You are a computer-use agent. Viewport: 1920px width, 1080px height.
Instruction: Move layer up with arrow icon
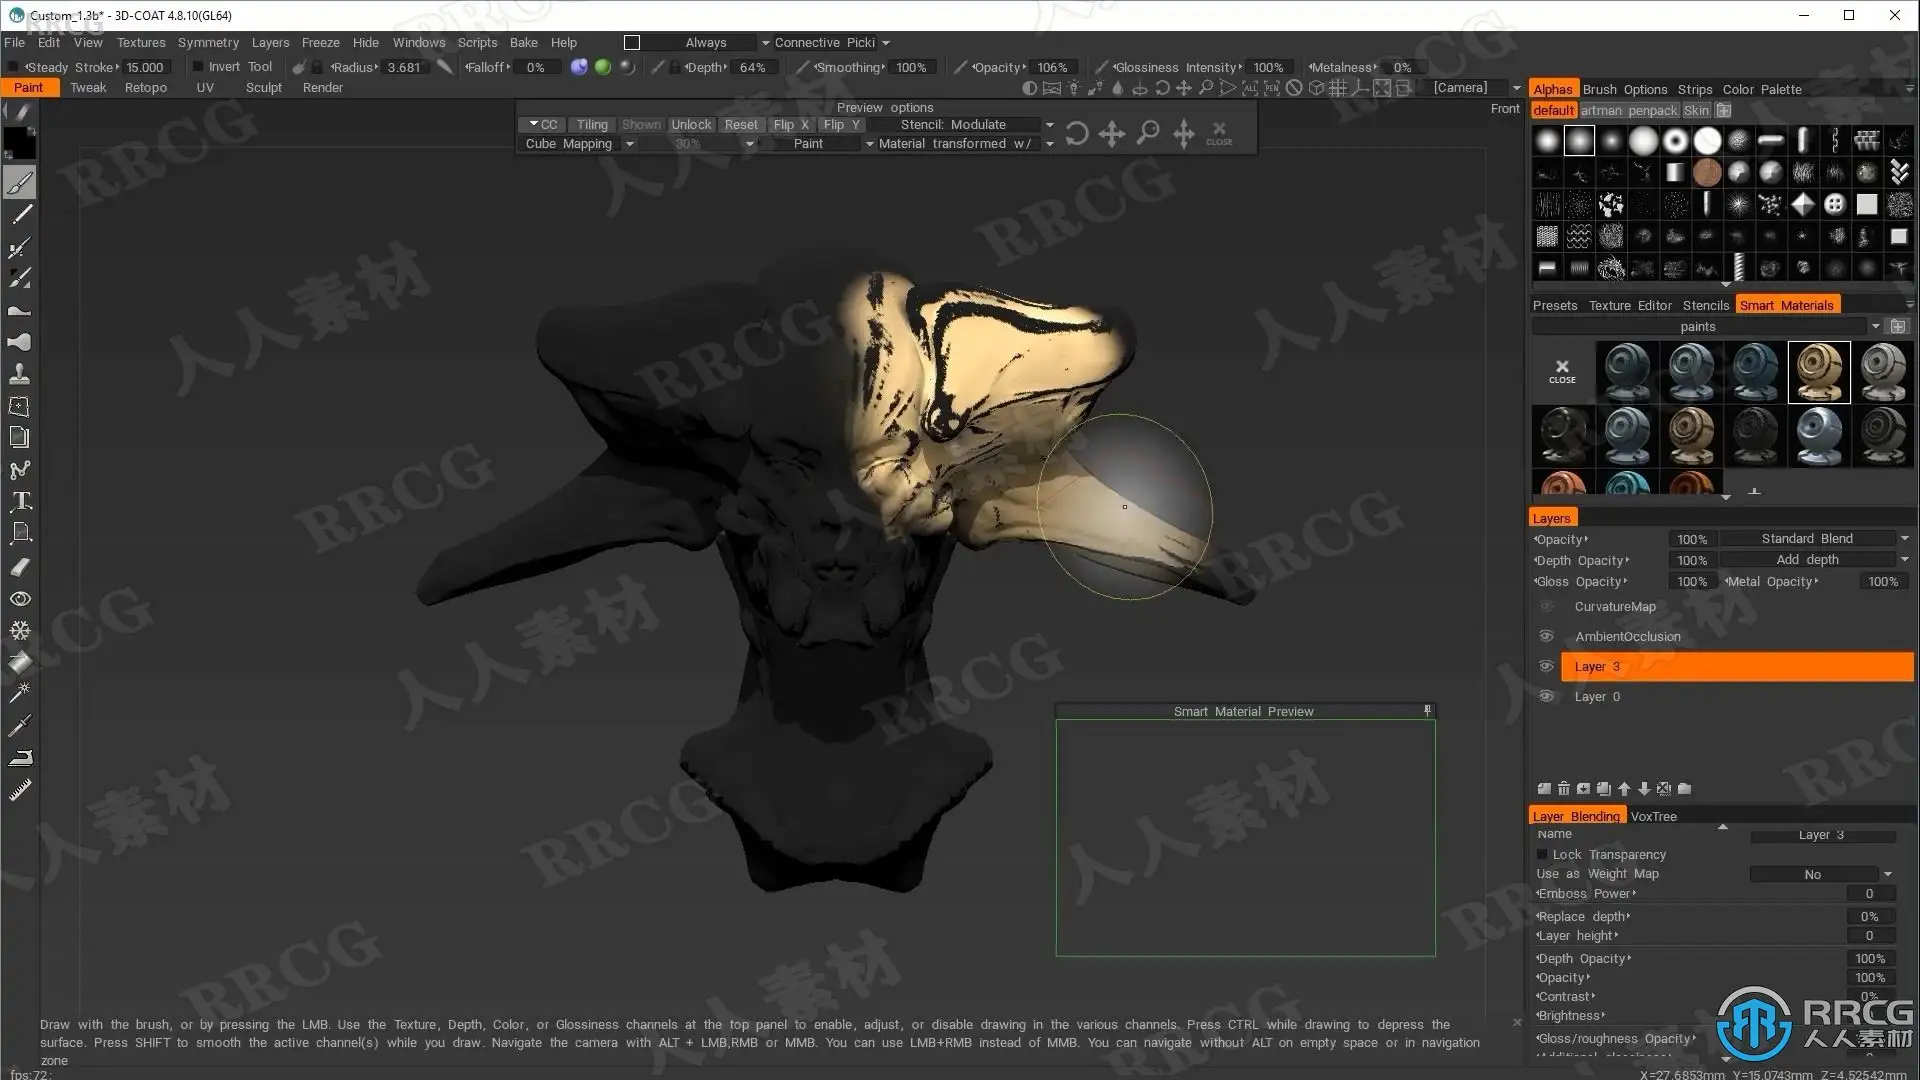pyautogui.click(x=1624, y=789)
